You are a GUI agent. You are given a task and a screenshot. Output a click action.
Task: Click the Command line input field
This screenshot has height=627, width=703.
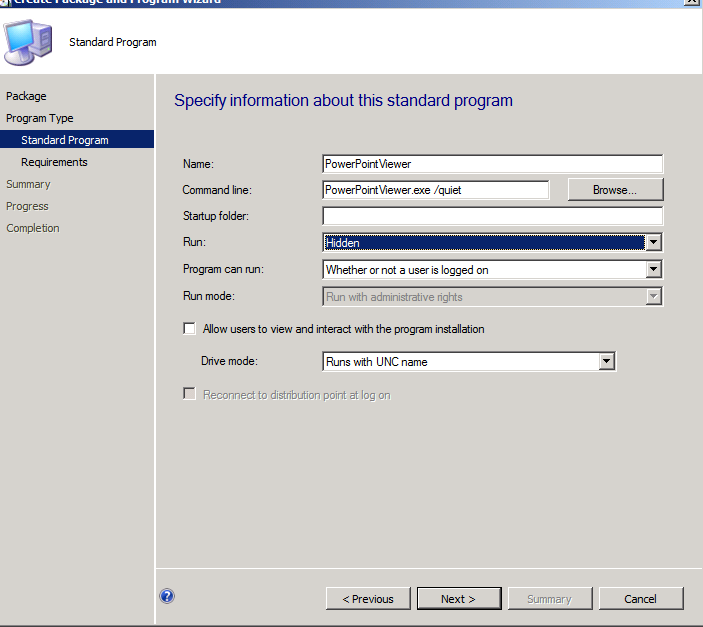[x=435, y=190]
